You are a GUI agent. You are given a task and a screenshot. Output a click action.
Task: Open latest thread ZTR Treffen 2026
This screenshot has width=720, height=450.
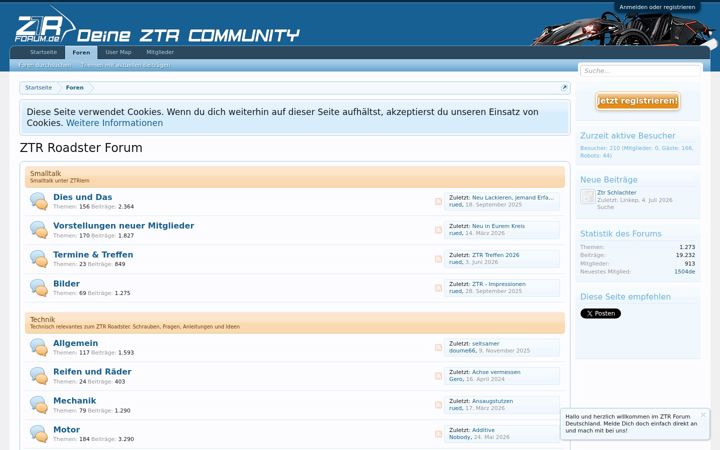click(495, 255)
